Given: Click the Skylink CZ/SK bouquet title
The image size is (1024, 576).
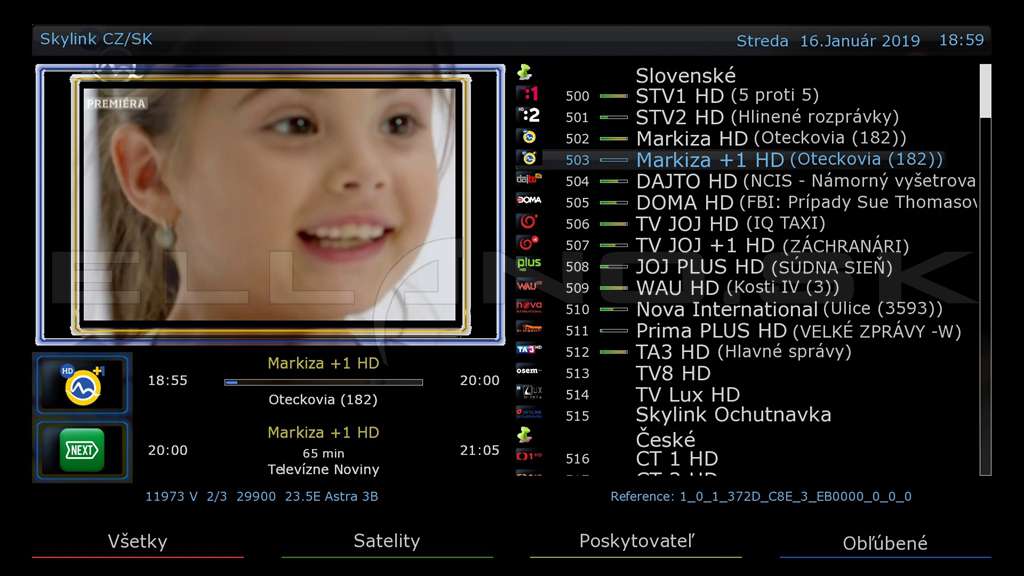Looking at the screenshot, I should [x=96, y=39].
